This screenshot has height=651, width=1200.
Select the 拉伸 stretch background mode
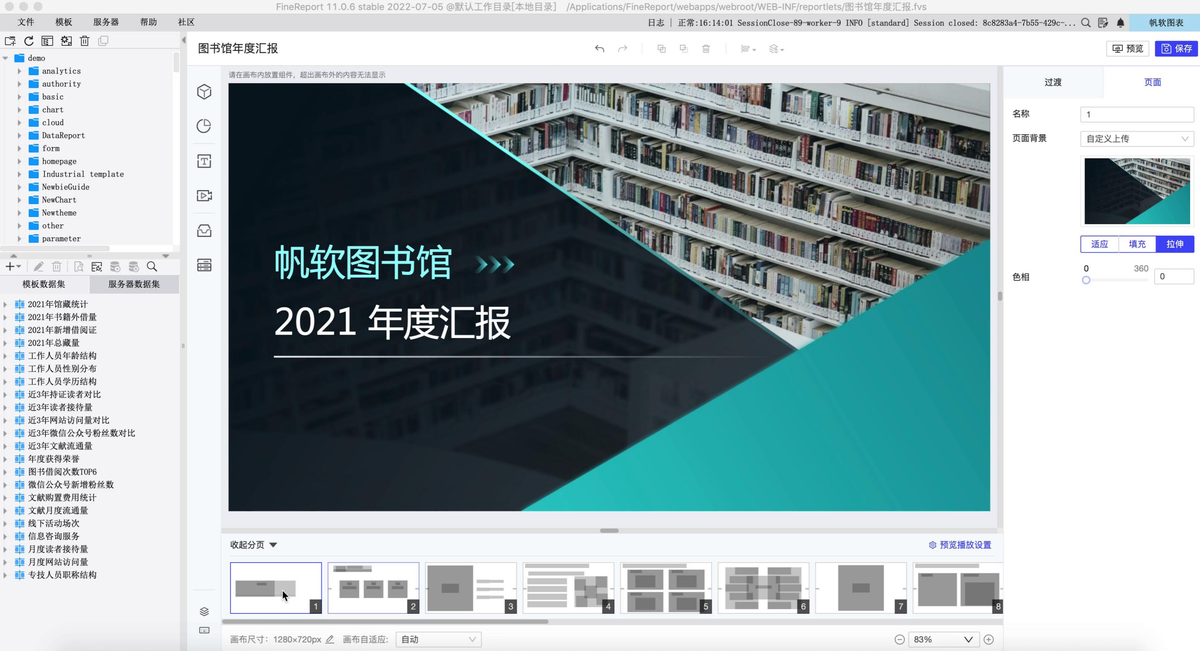1175,244
